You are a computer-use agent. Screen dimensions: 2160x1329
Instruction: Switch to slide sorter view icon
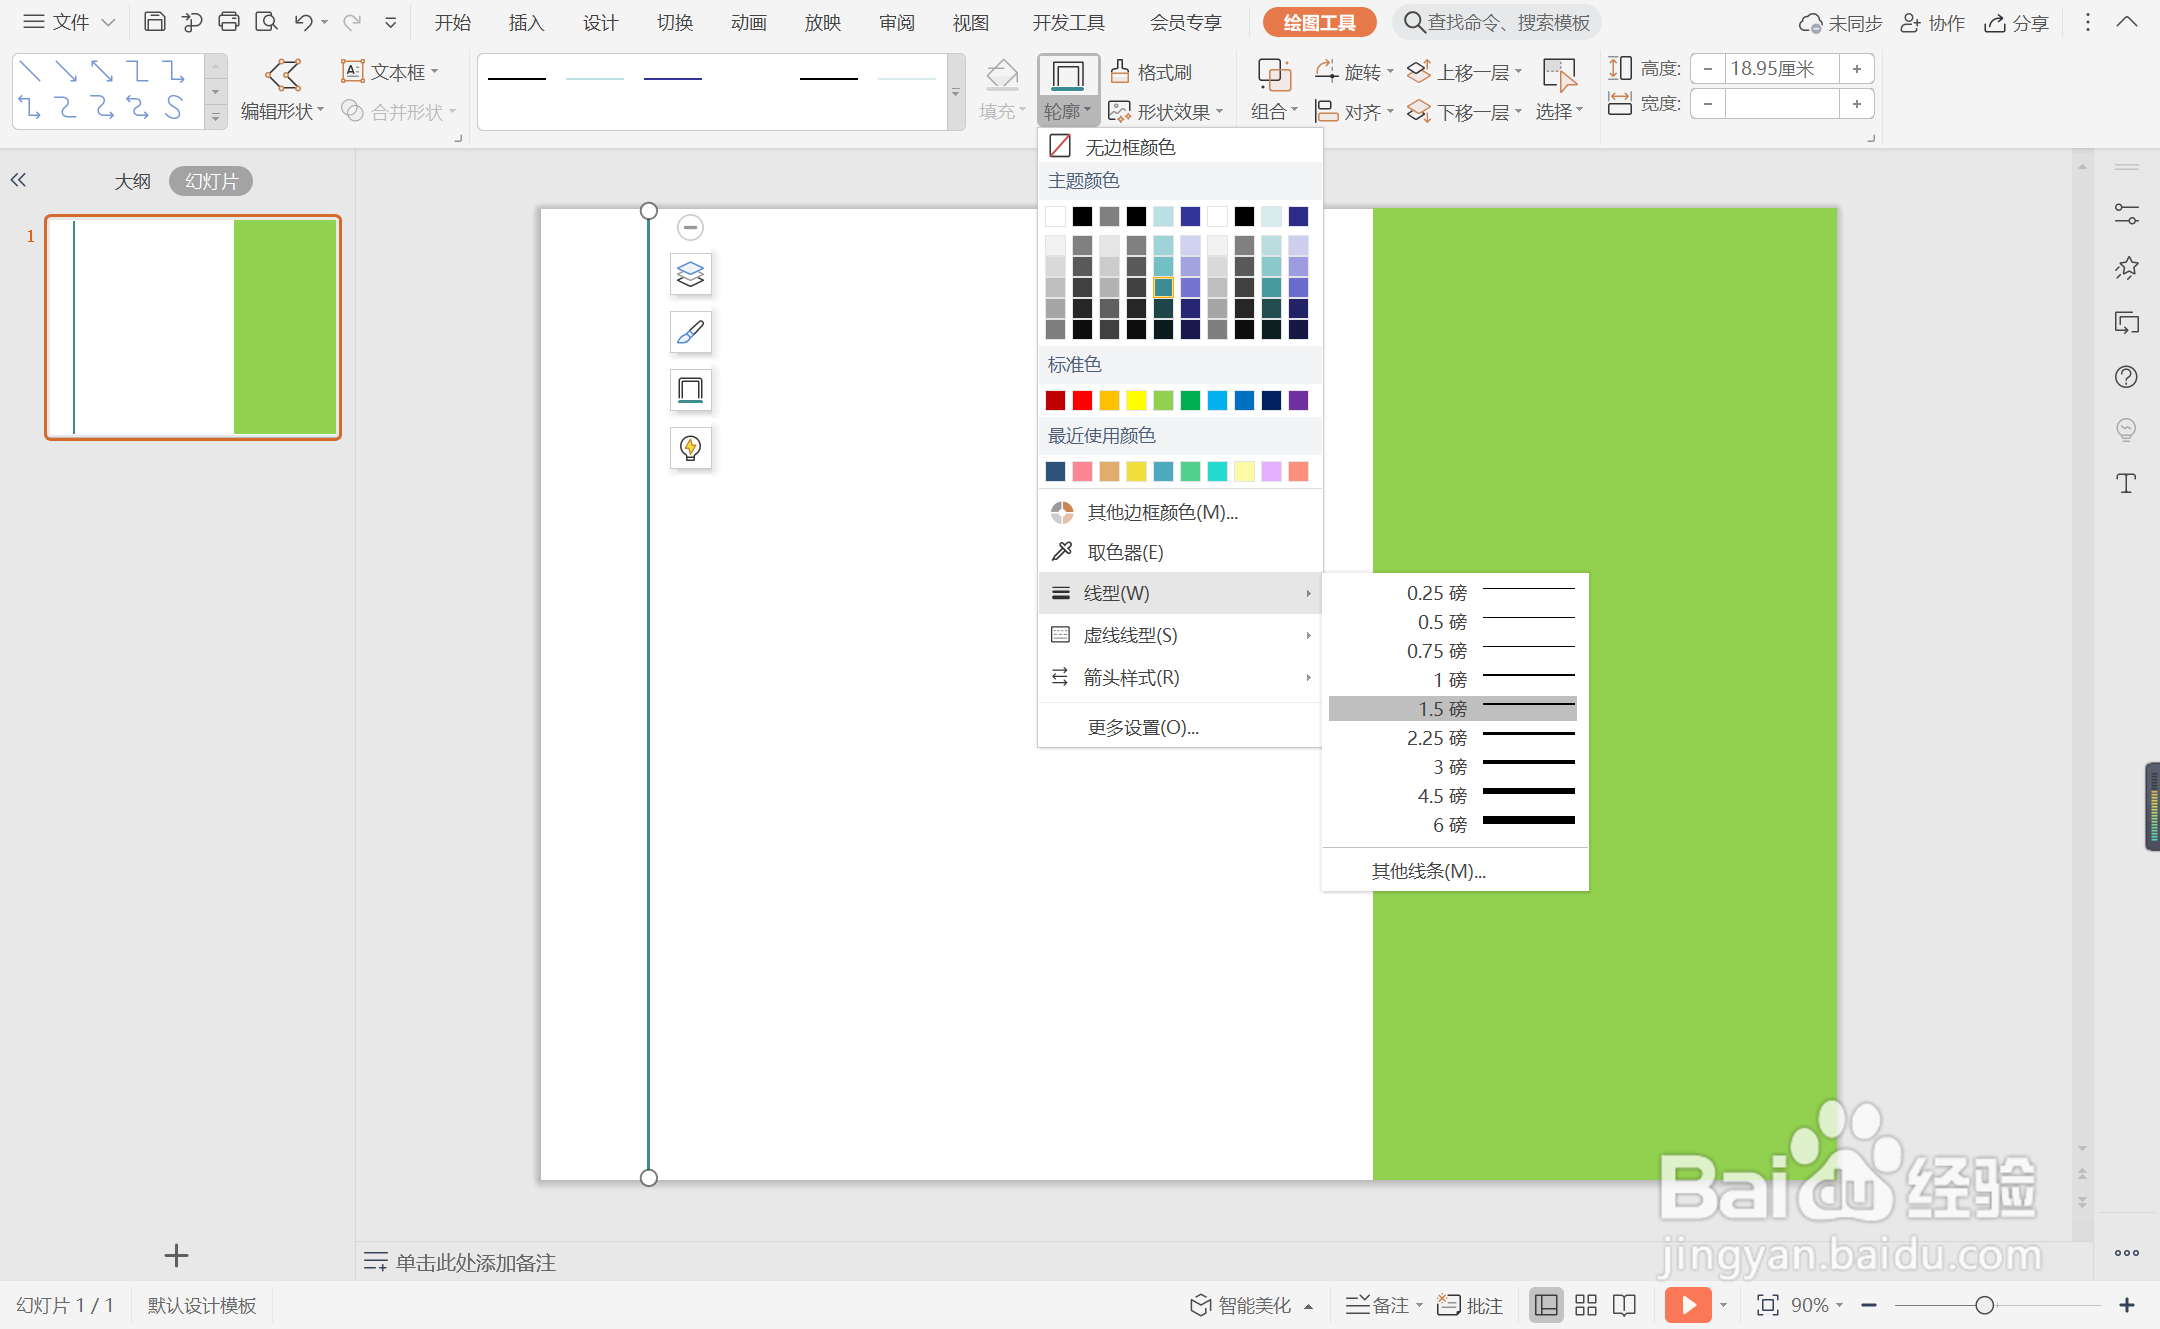[x=1586, y=1305]
